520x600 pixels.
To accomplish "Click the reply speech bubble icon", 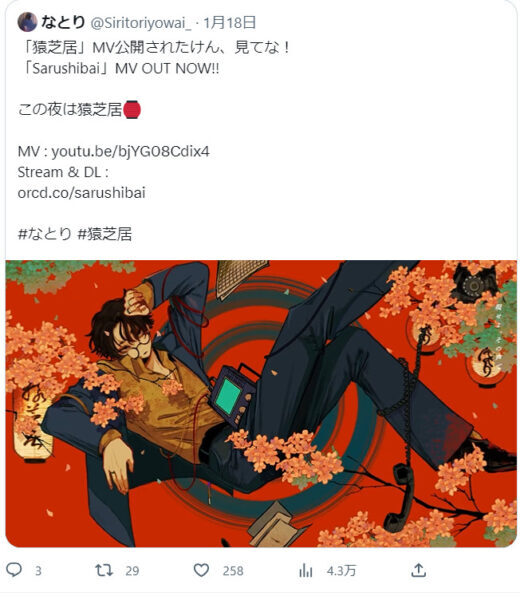I will tap(14, 570).
